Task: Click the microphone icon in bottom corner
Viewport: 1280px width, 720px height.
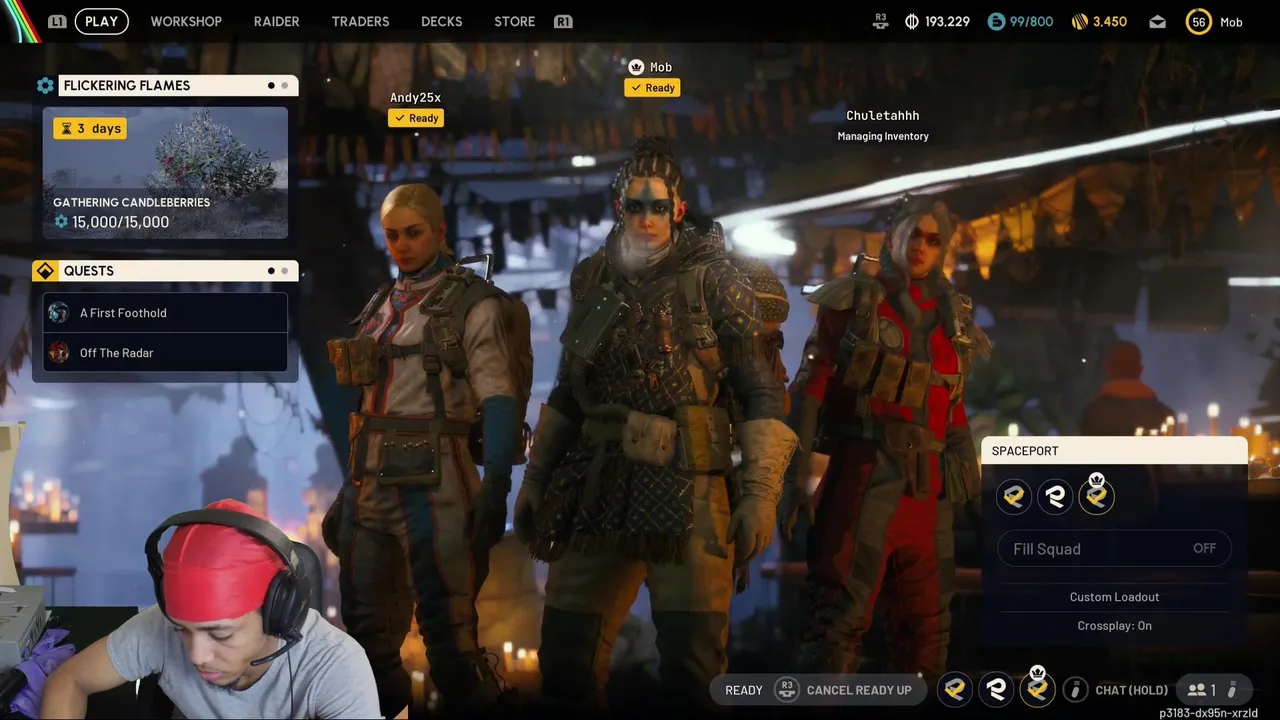Action: (1233, 690)
